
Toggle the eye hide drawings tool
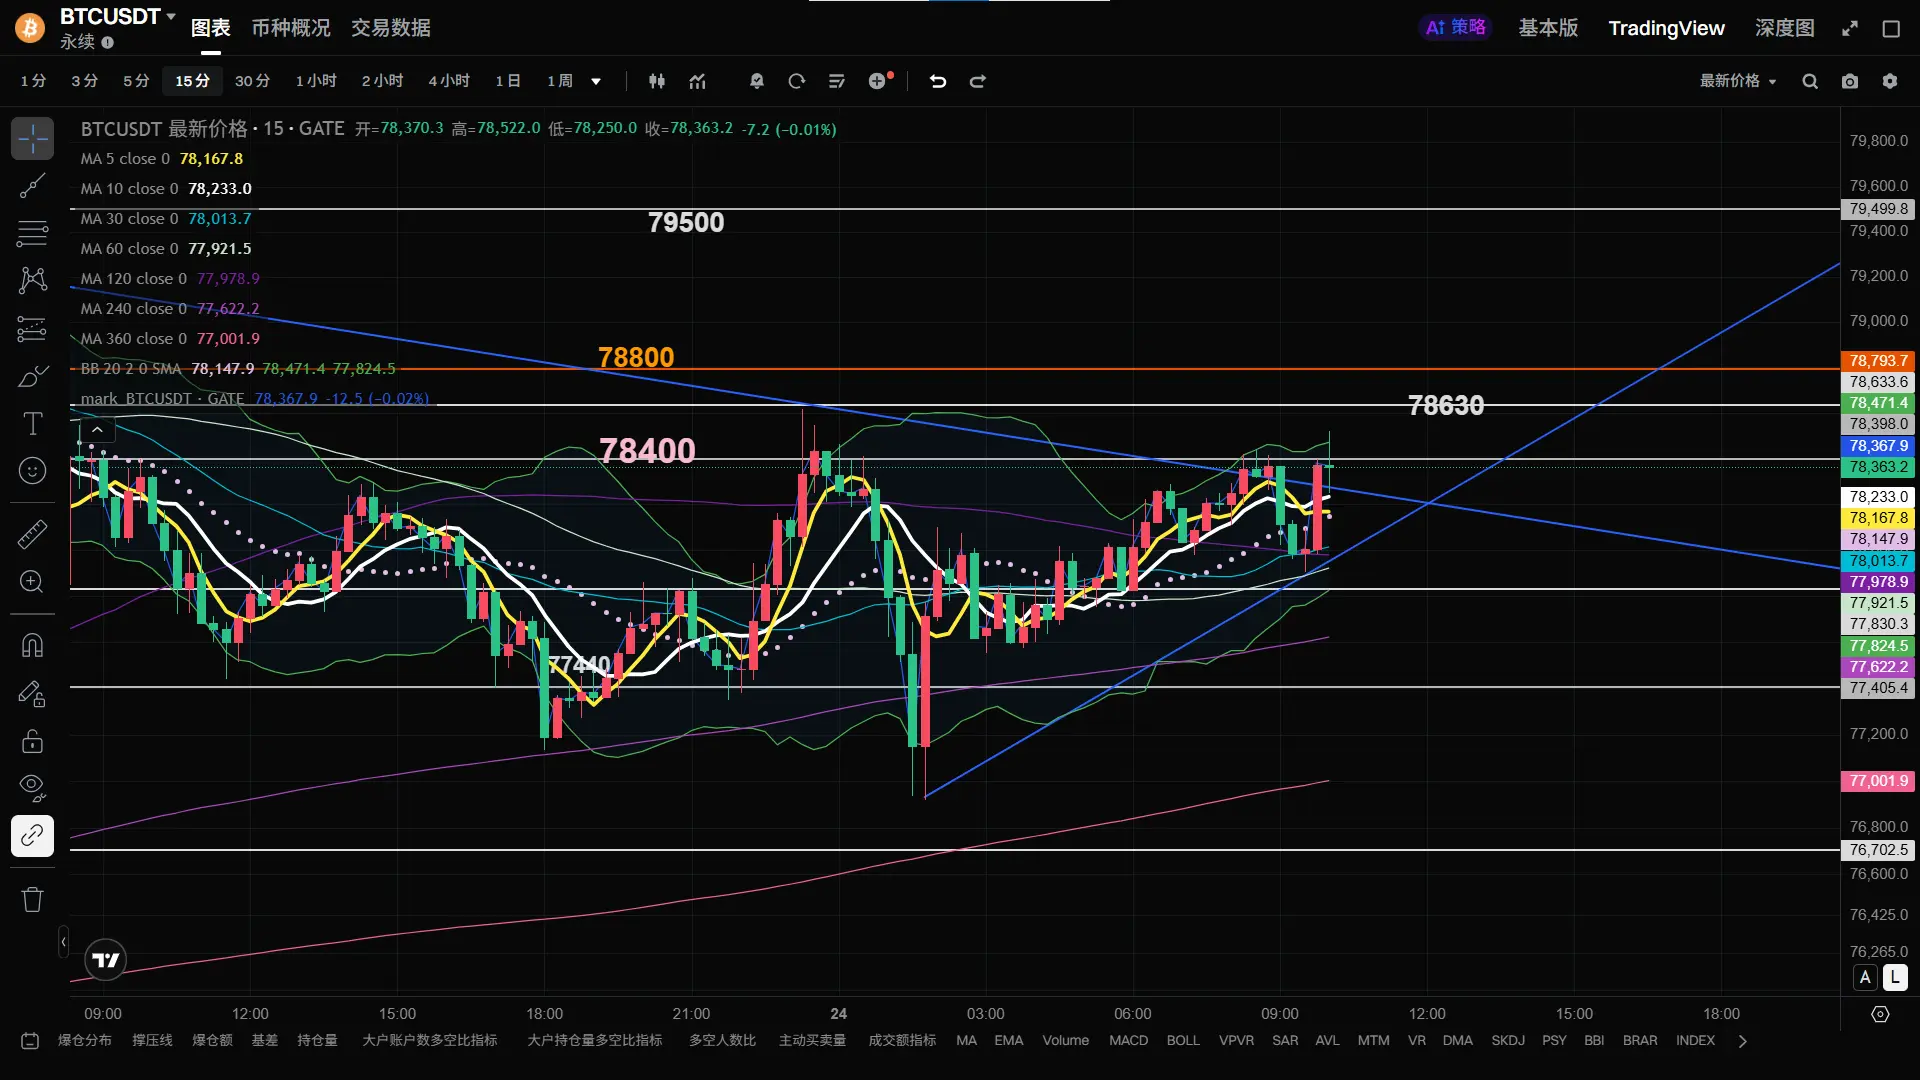click(x=32, y=788)
